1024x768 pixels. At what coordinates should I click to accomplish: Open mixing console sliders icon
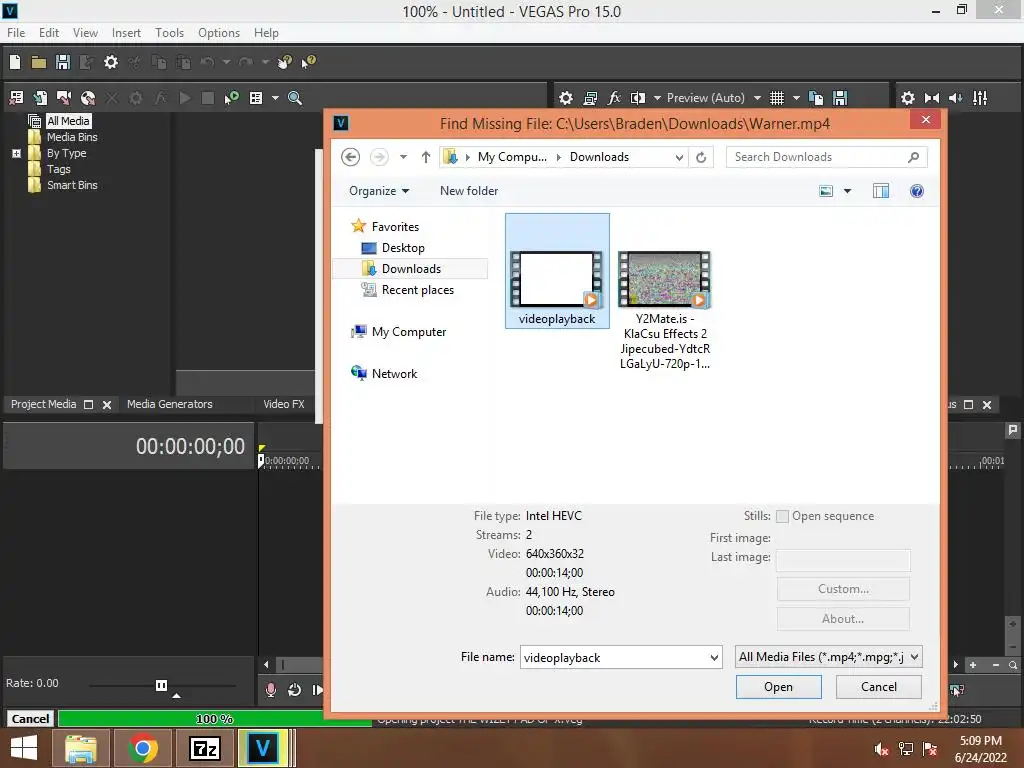tap(980, 98)
